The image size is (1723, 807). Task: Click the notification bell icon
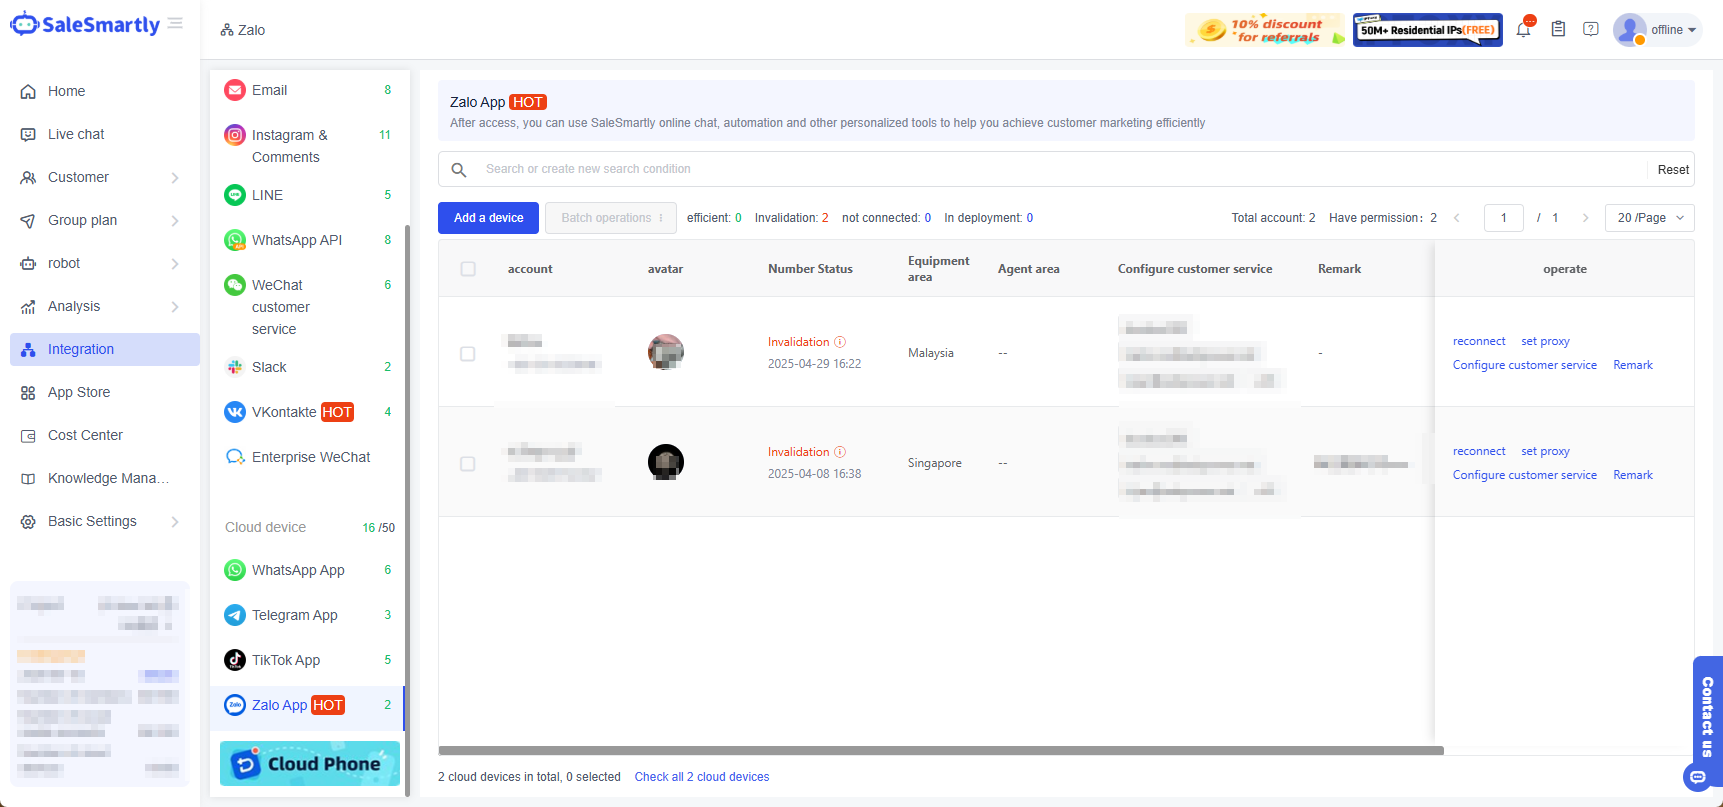[x=1523, y=30]
